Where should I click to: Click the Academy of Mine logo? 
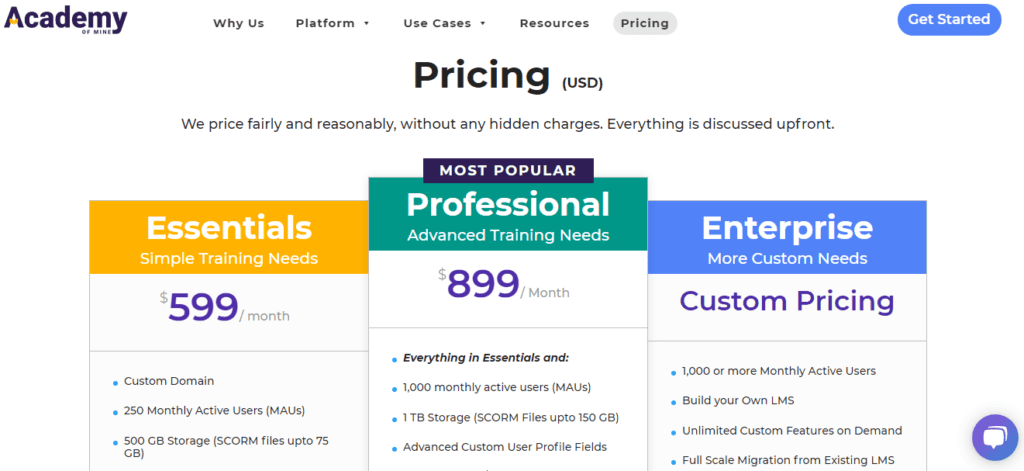[65, 20]
